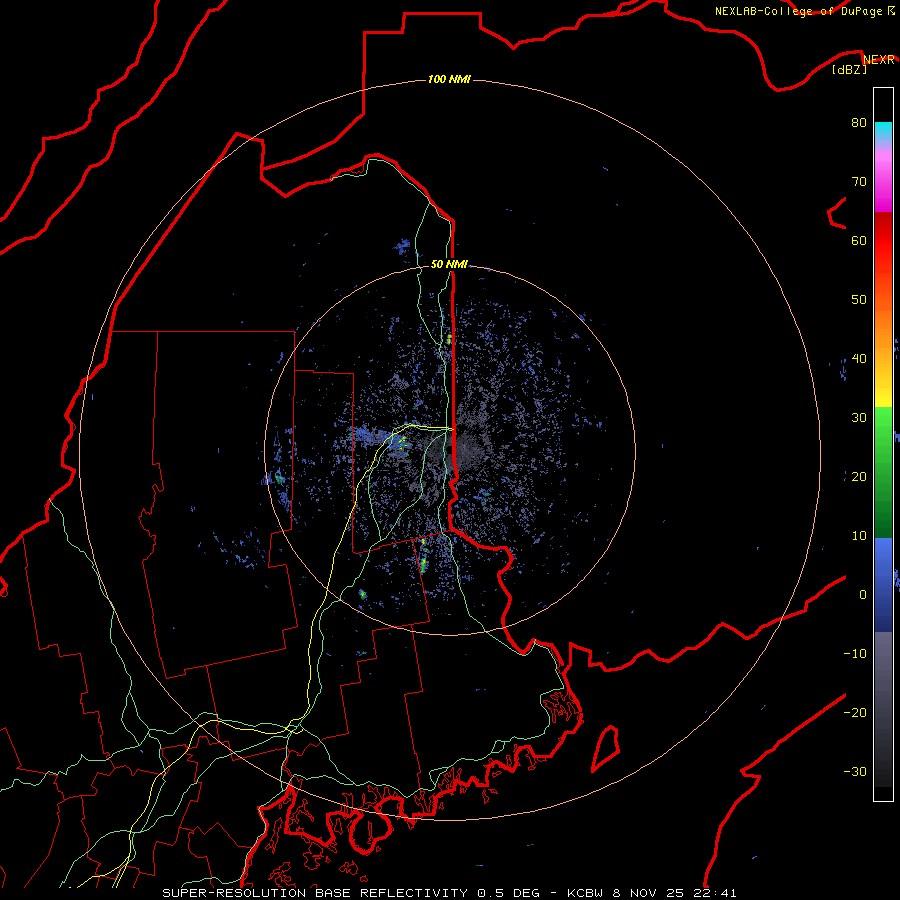Click the 60 dBZ scale value
The height and width of the screenshot is (900, 900).
(x=859, y=240)
